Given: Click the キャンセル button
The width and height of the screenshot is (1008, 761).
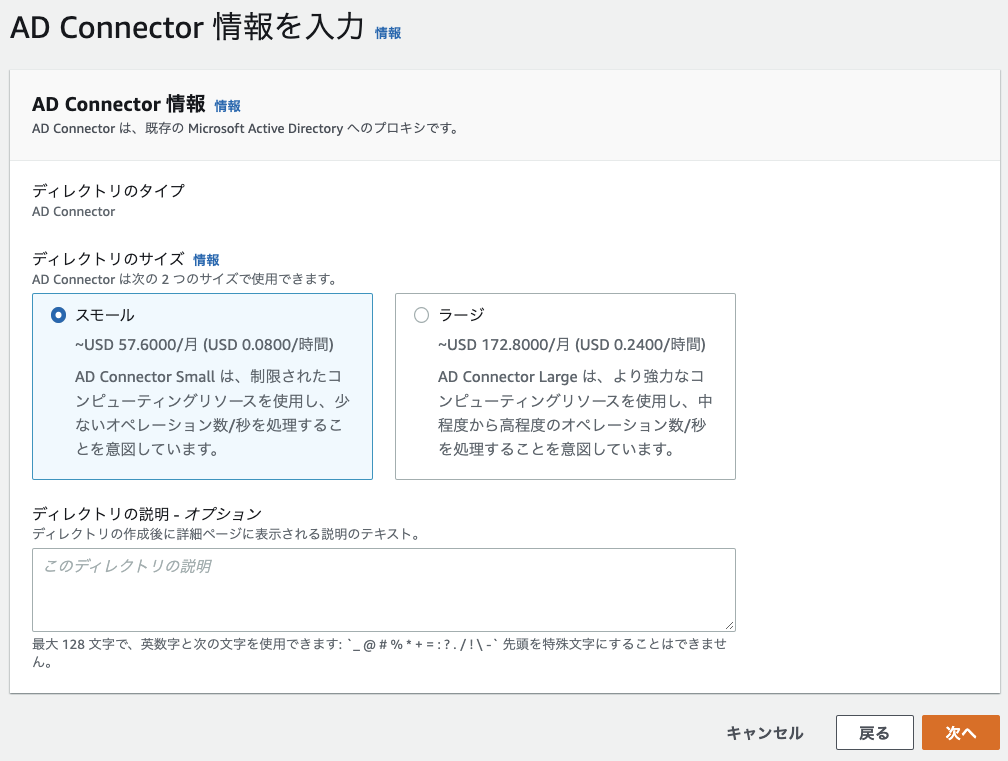Looking at the screenshot, I should click(x=764, y=733).
